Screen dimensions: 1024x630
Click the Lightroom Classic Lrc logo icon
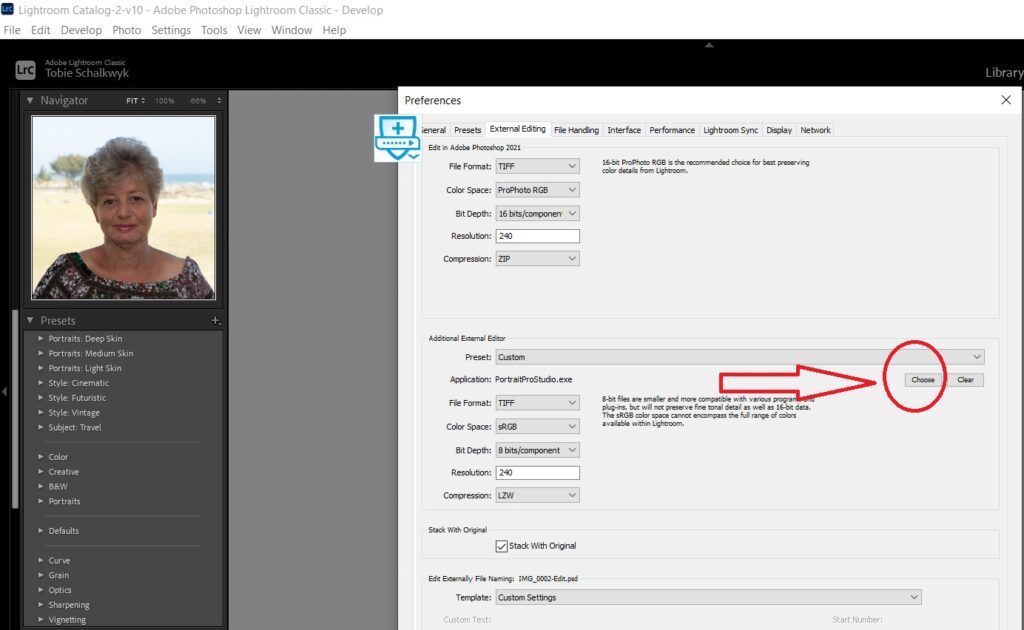click(x=25, y=69)
